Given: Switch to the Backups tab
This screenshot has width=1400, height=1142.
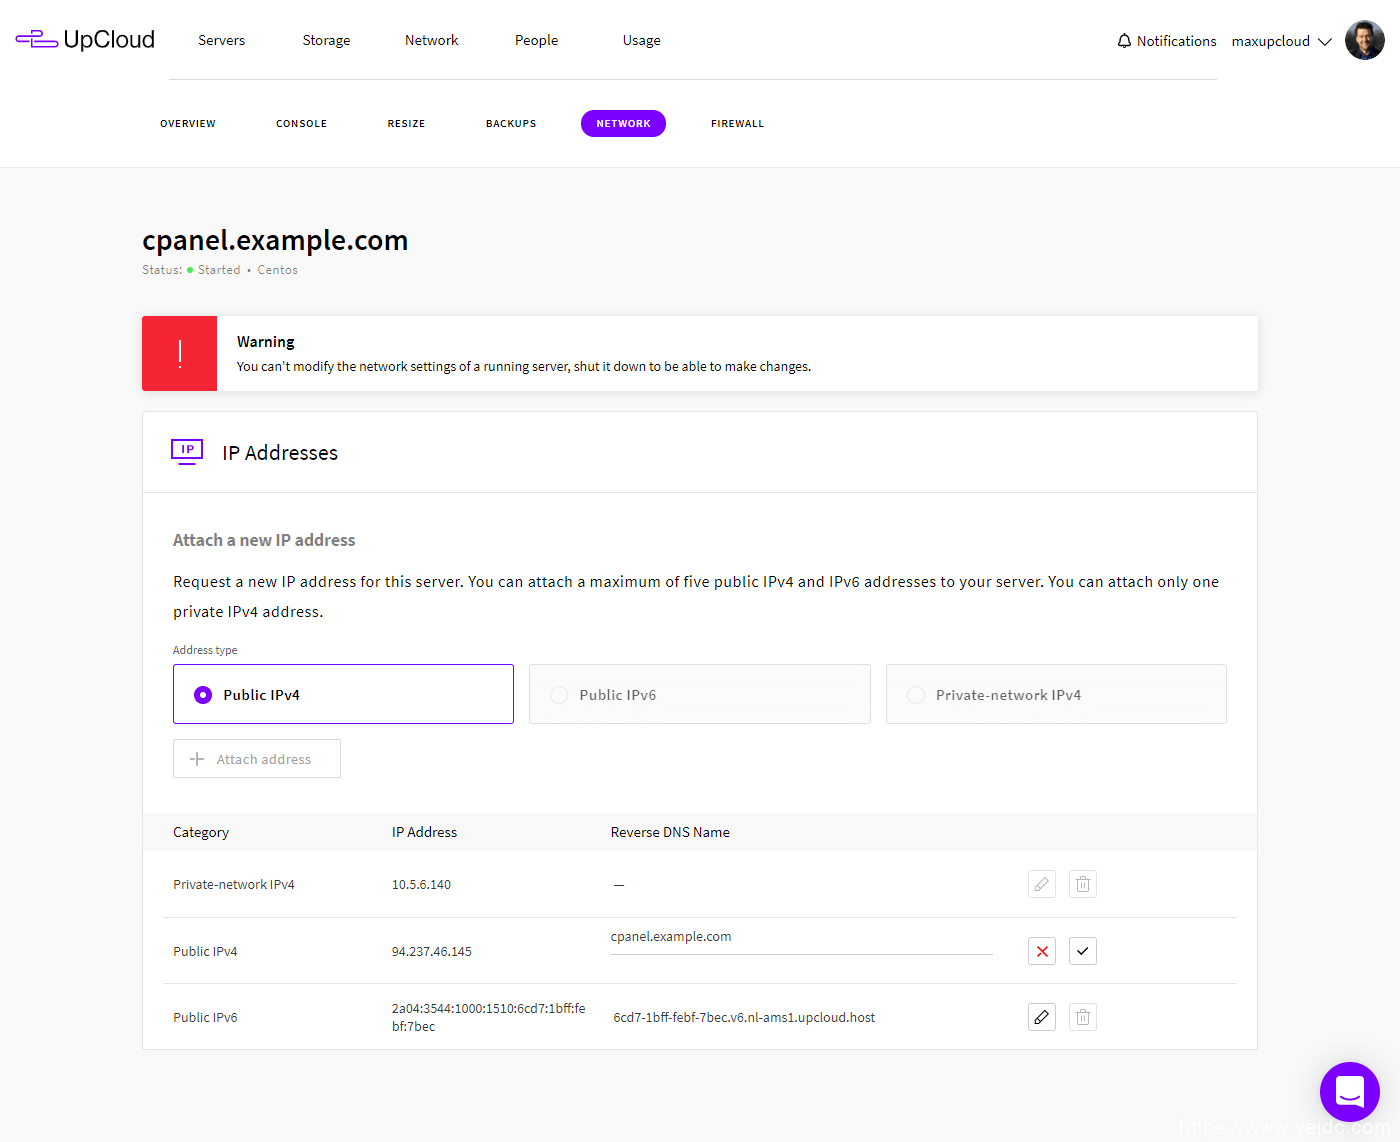Looking at the screenshot, I should 511,124.
